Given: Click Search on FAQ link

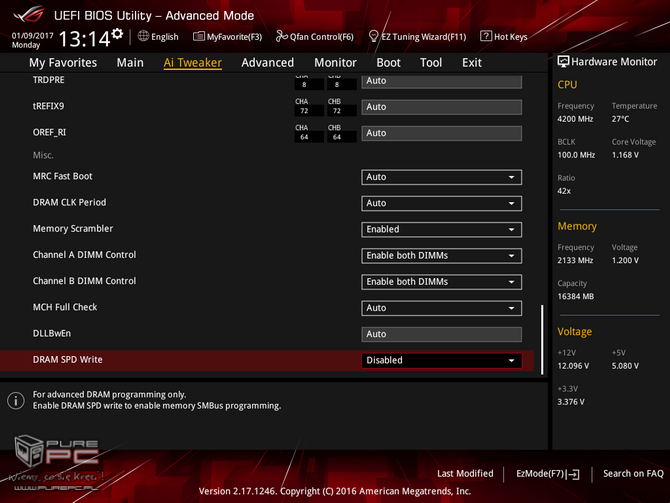Looking at the screenshot, I should 633,474.
